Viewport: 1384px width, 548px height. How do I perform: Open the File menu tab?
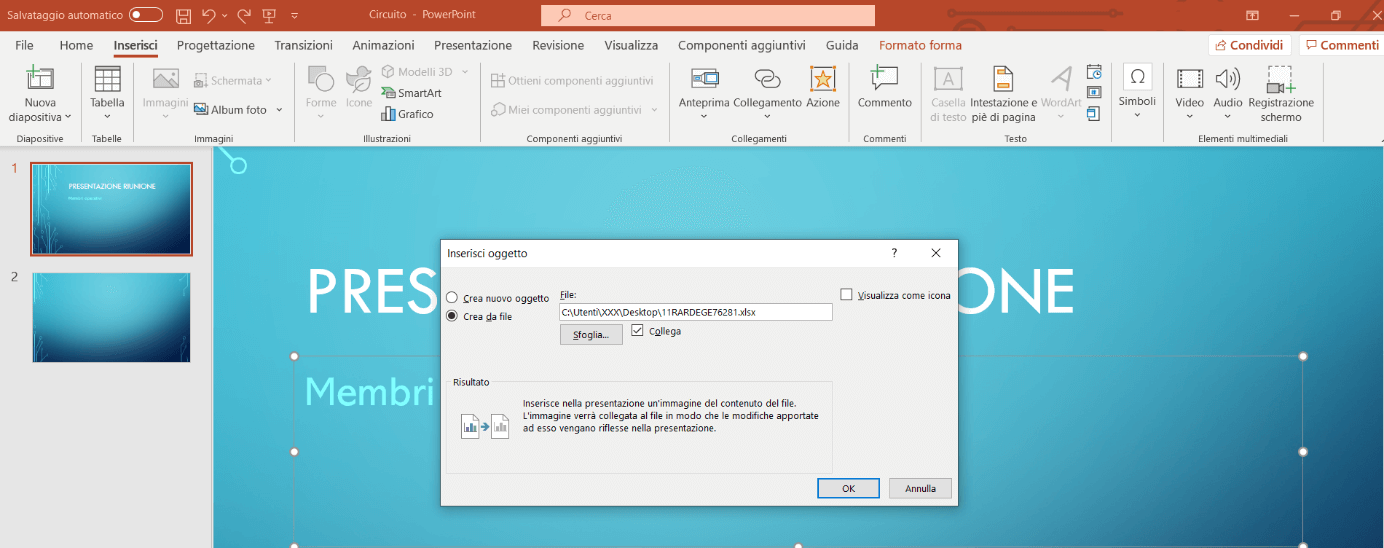click(x=24, y=45)
